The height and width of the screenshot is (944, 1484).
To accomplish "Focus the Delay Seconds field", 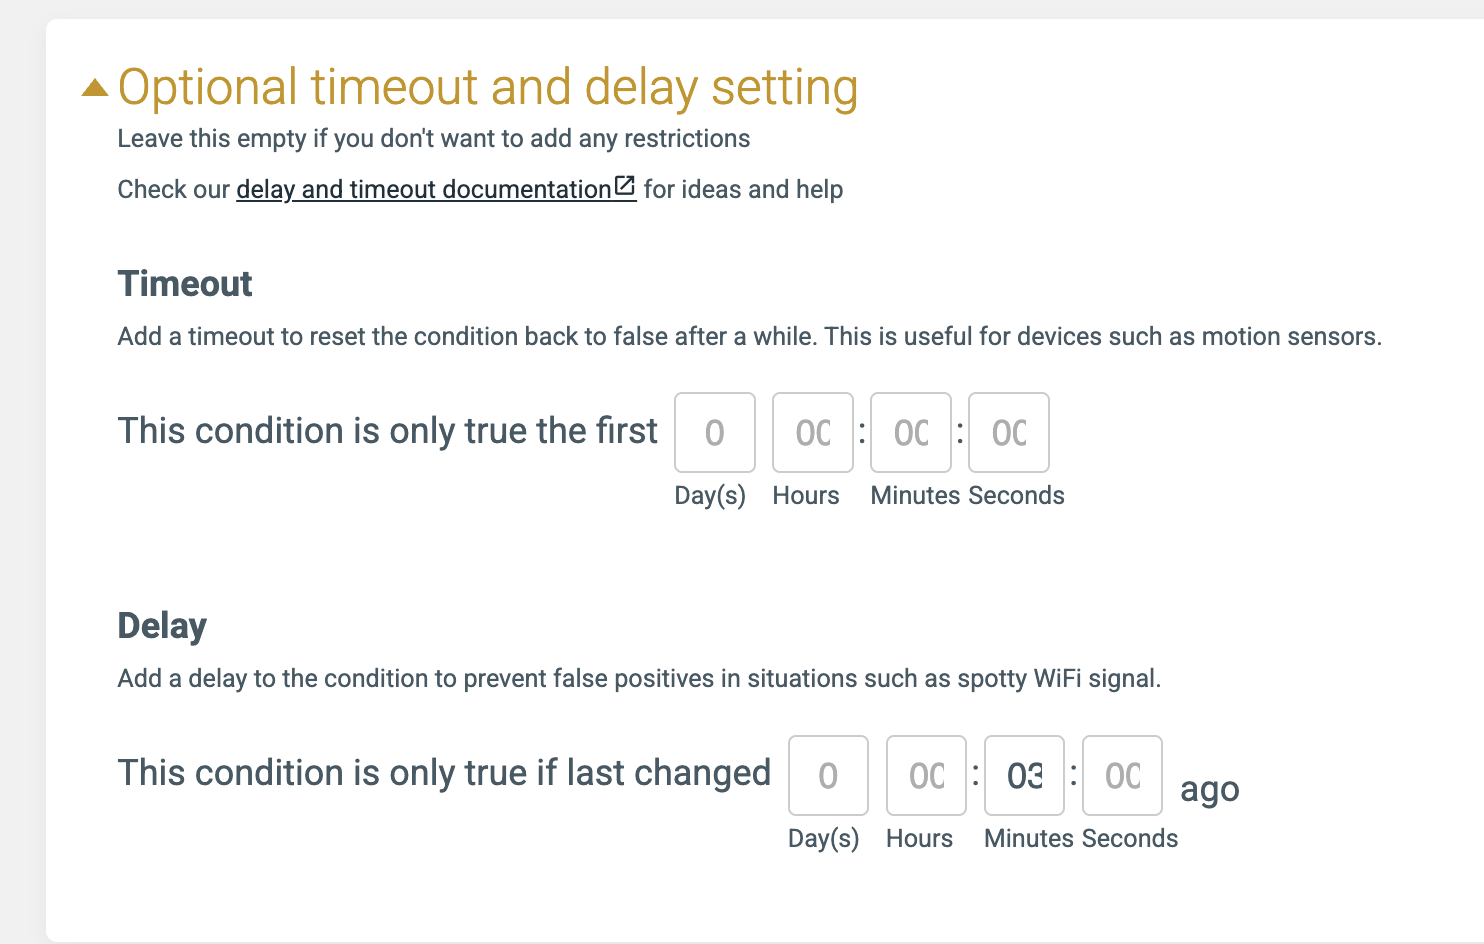I will [x=1122, y=775].
